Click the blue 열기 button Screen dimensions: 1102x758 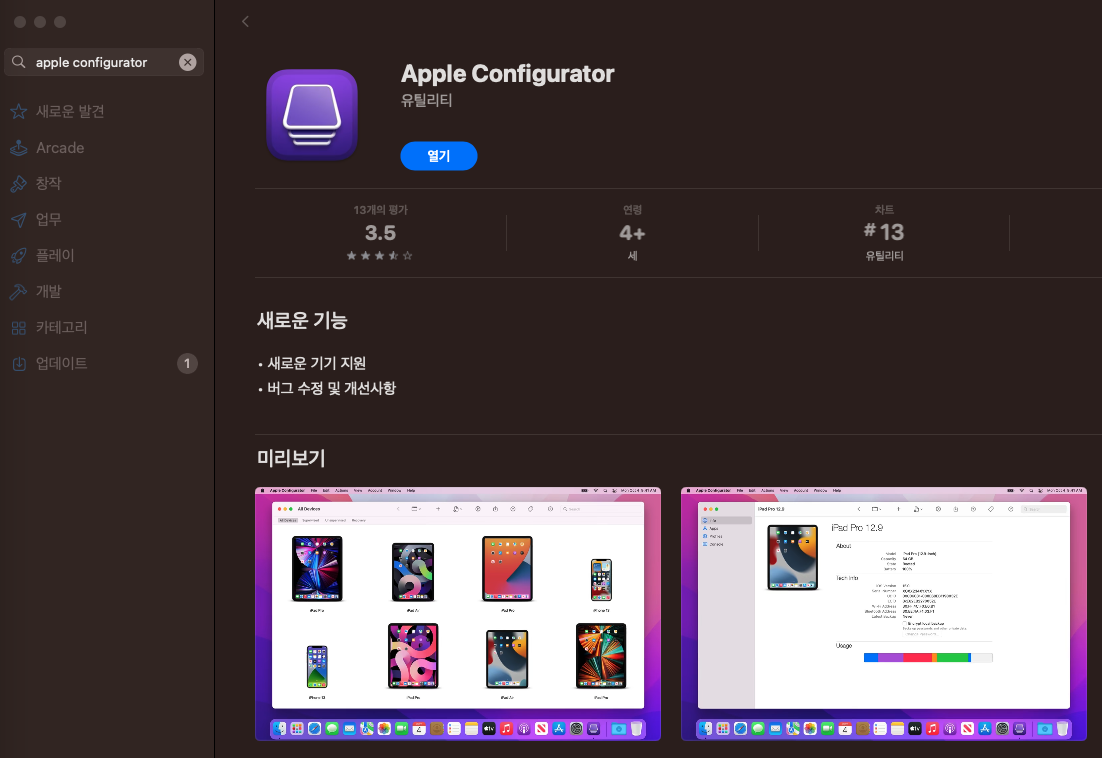tap(439, 156)
